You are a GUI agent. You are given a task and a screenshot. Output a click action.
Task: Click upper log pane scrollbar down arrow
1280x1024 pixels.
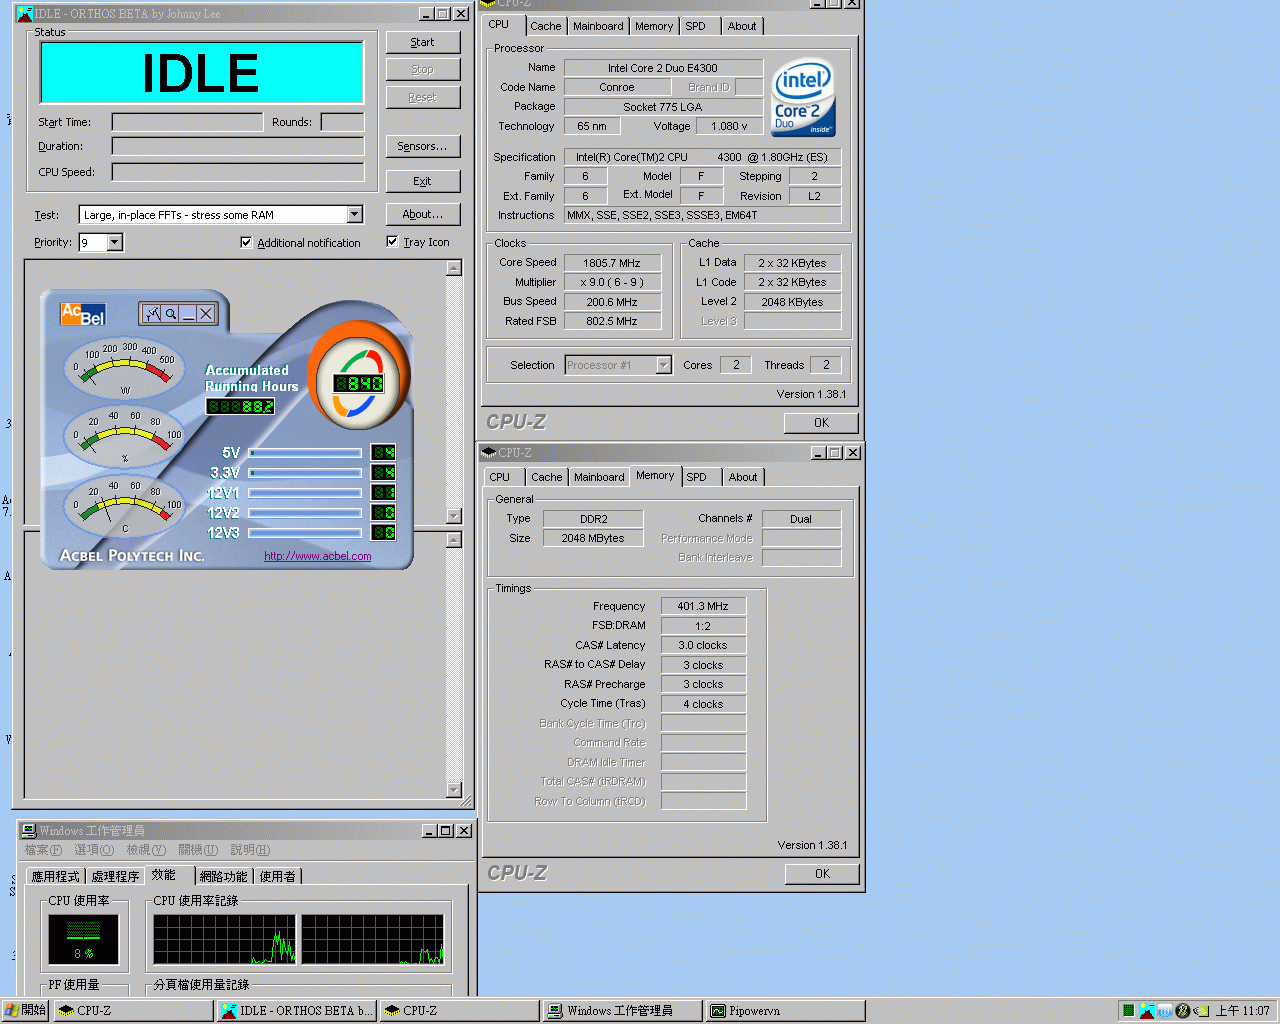(454, 516)
